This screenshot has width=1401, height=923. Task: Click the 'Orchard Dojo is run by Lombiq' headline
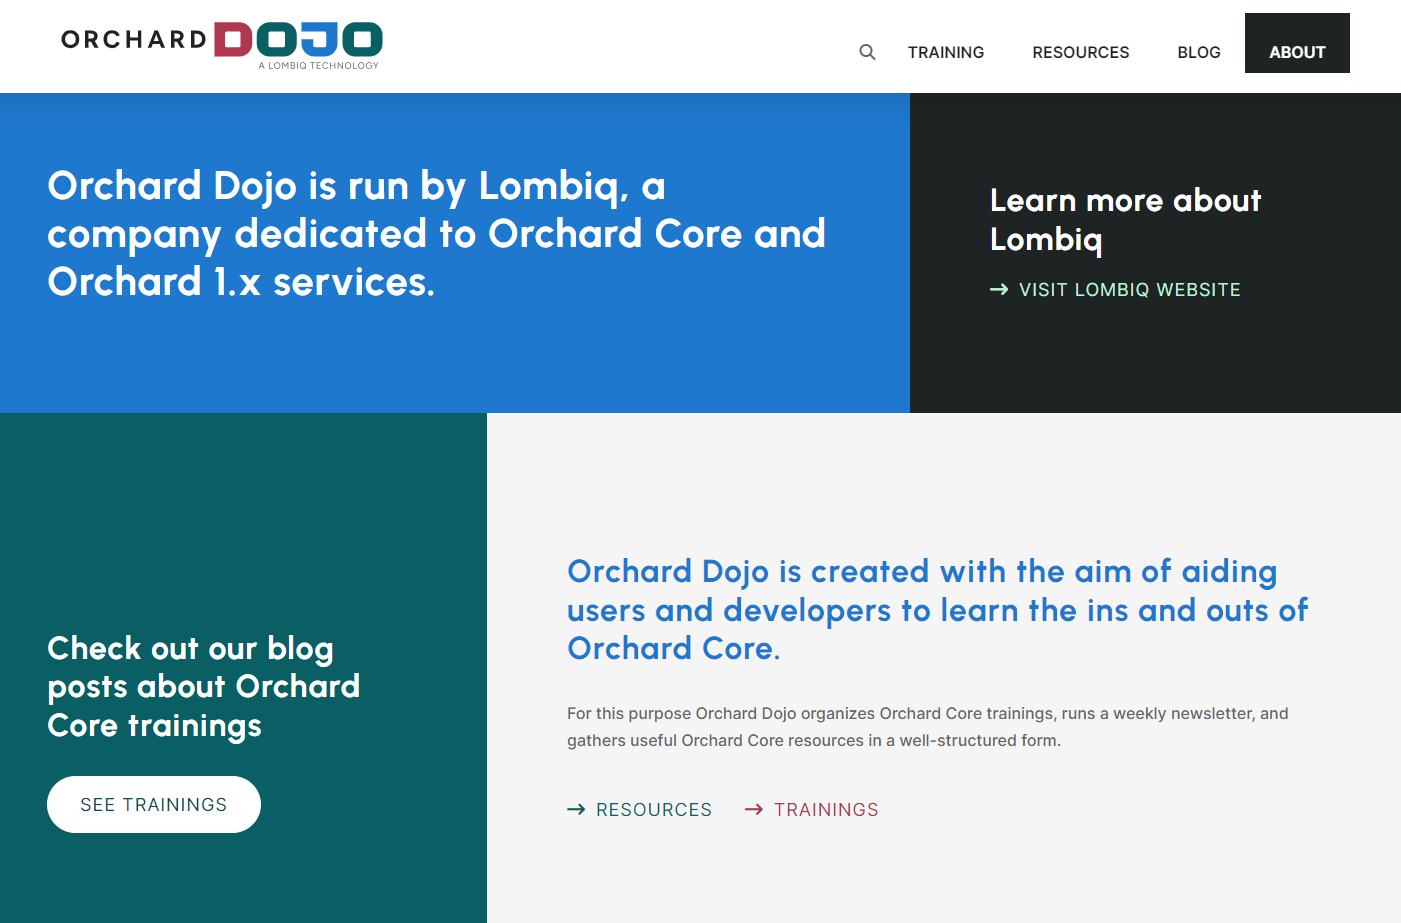point(437,234)
